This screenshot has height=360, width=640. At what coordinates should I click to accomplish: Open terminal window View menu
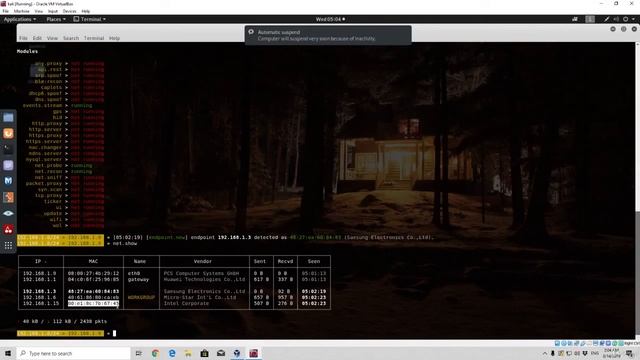[x=52, y=38]
